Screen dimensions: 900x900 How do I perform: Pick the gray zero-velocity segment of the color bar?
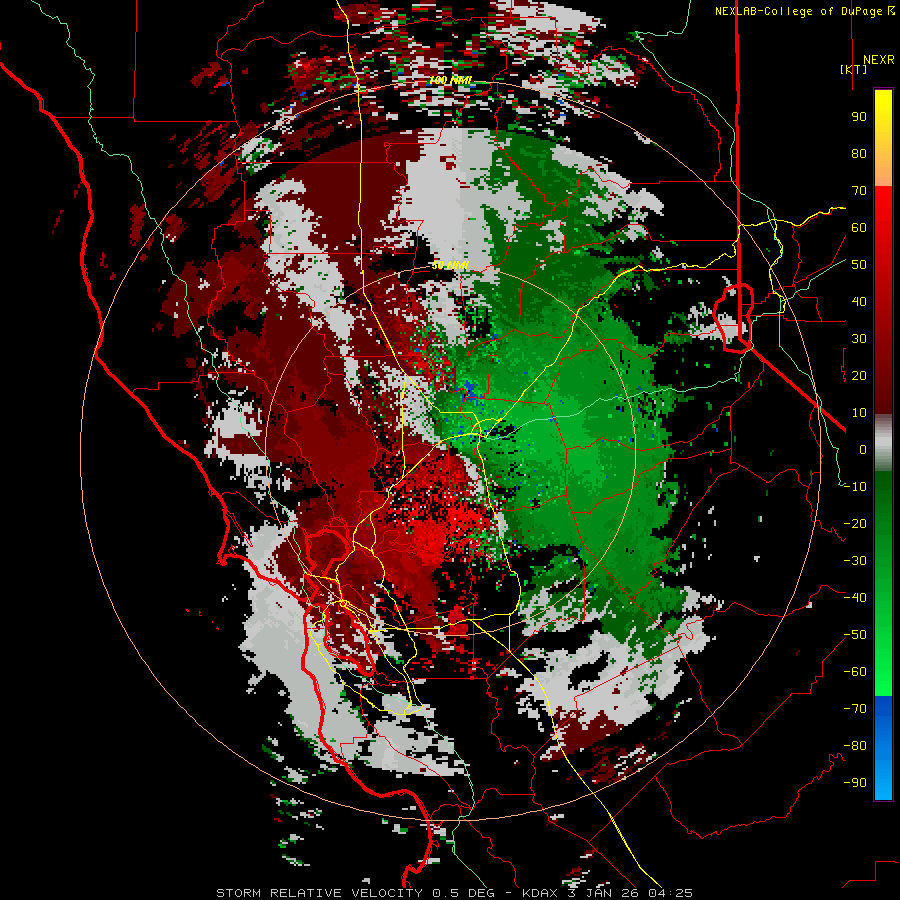[883, 443]
